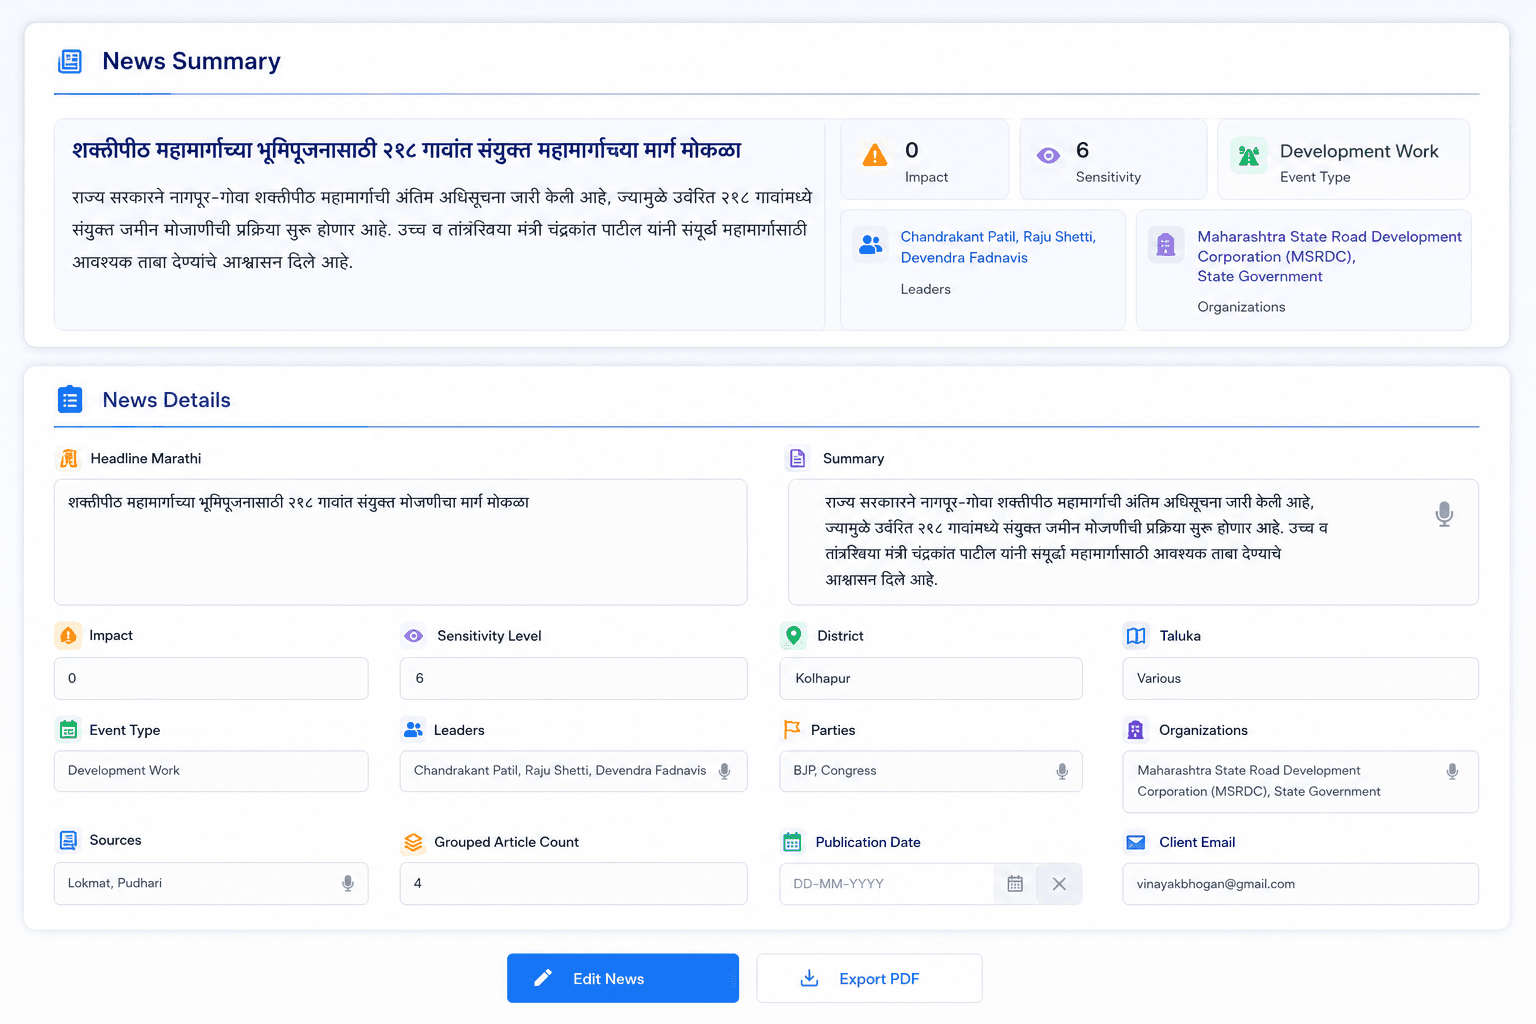Click the News Summary newspaper icon
The image size is (1536, 1024).
click(70, 61)
